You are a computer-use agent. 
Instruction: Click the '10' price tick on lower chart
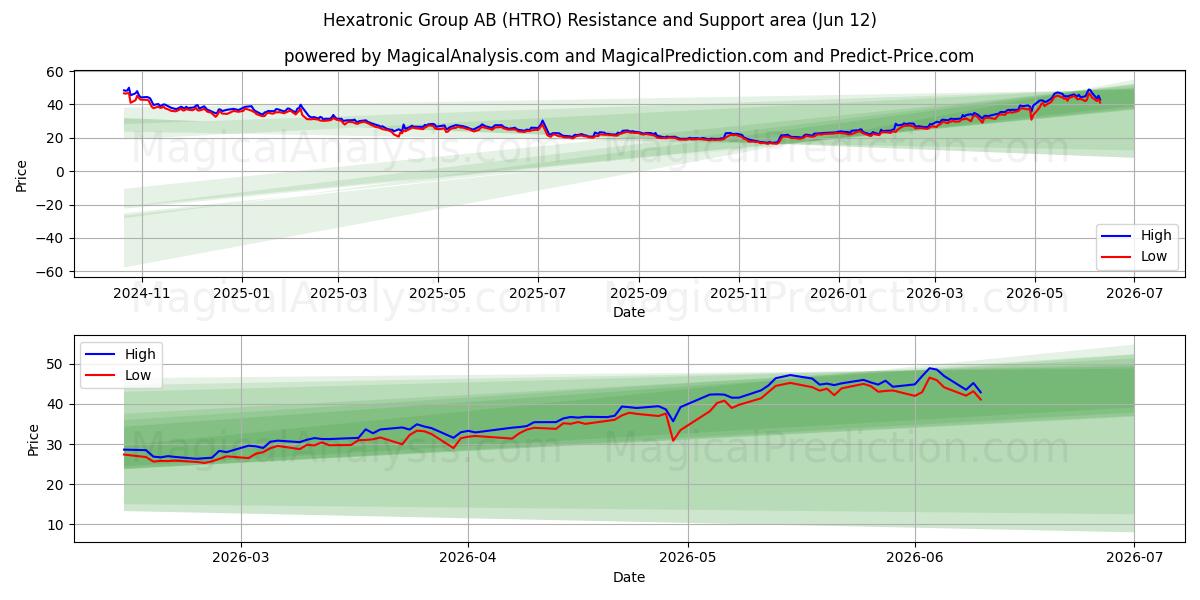point(55,525)
